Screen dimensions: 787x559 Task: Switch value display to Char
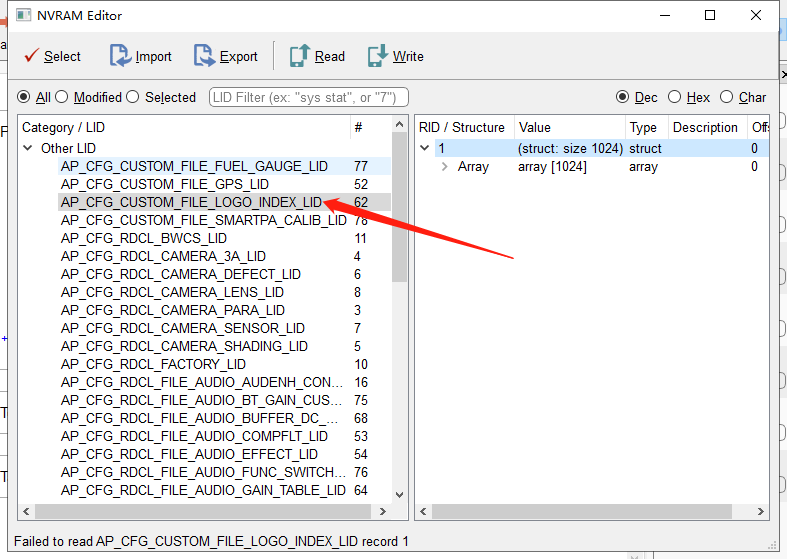coord(727,97)
